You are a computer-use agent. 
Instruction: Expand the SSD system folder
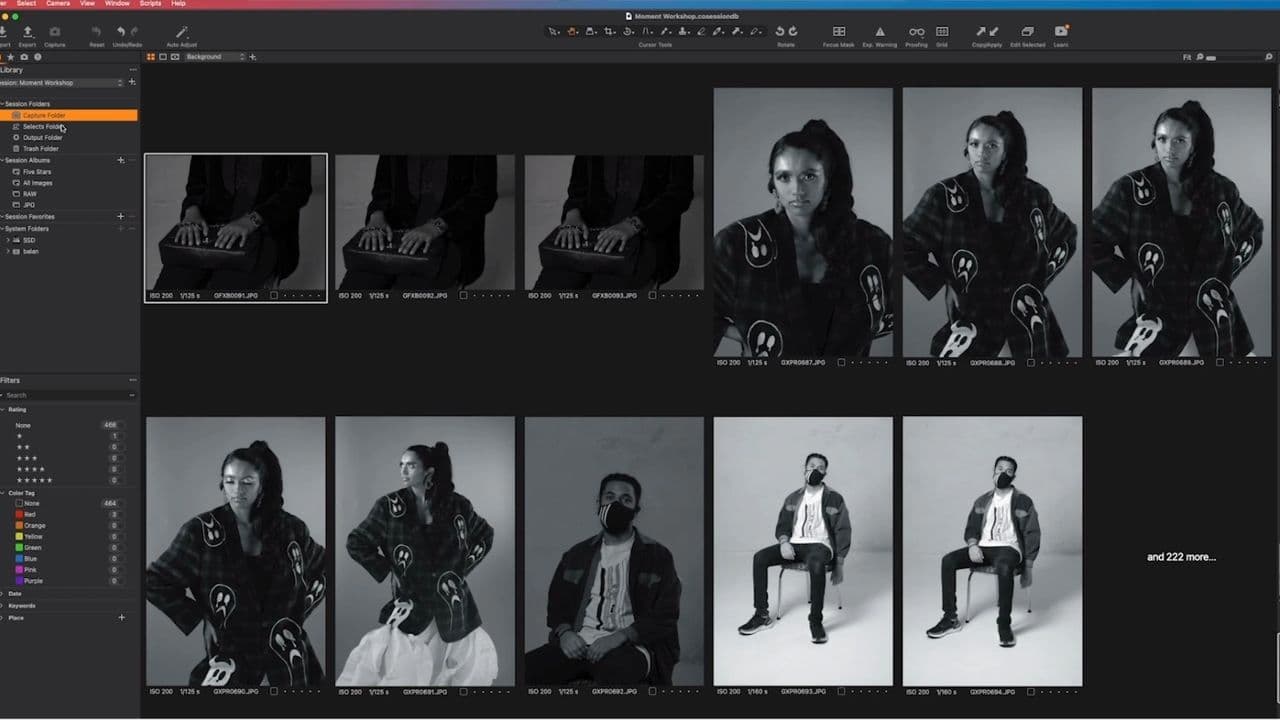click(8, 240)
